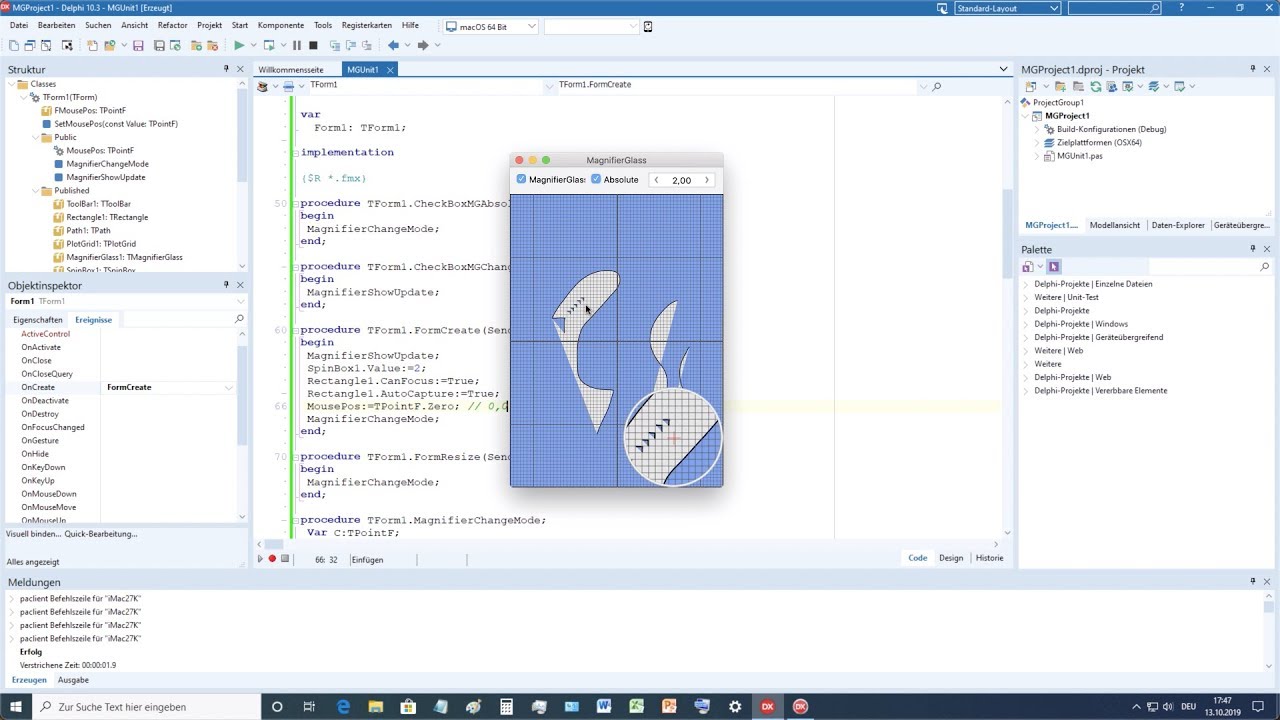Open the OnCreate event value dropdown

229,387
